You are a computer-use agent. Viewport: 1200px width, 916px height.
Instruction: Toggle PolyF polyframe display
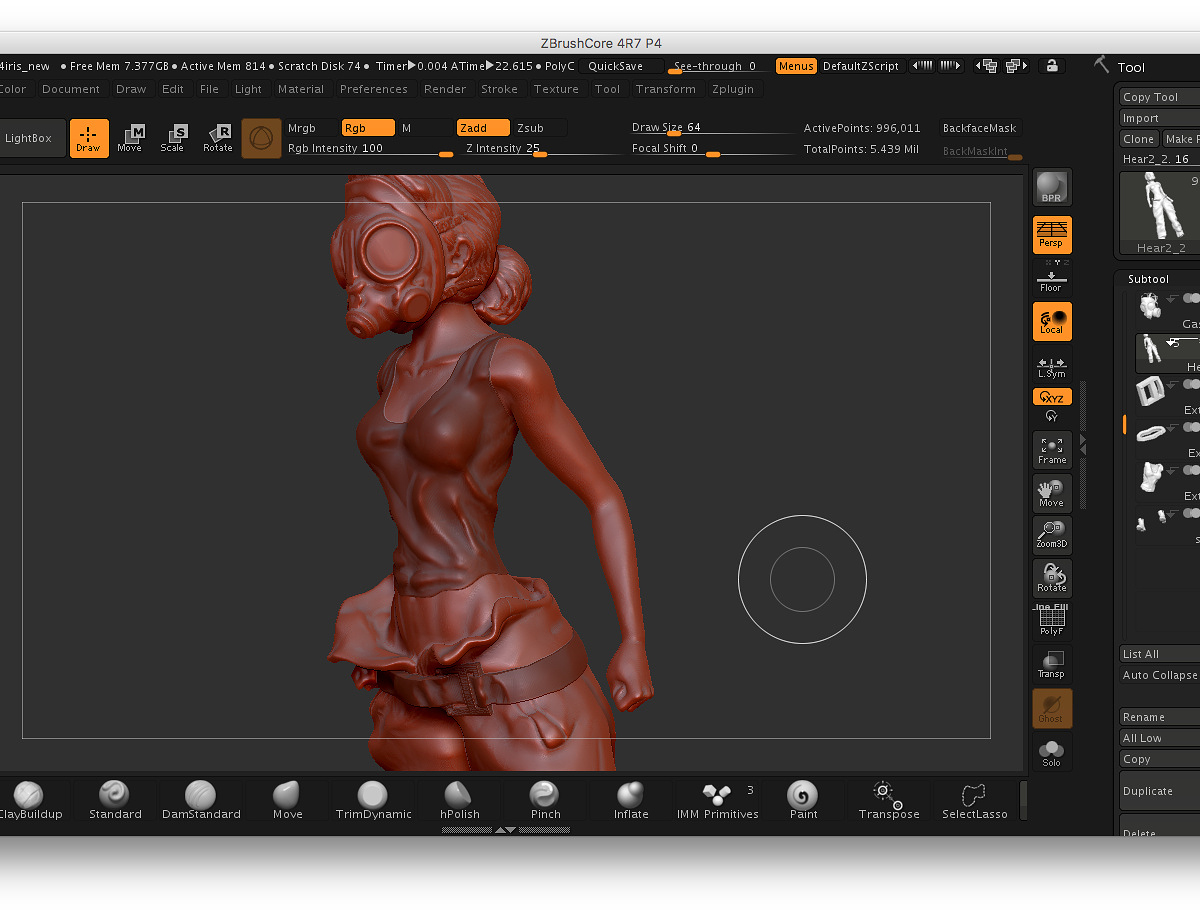(1052, 622)
